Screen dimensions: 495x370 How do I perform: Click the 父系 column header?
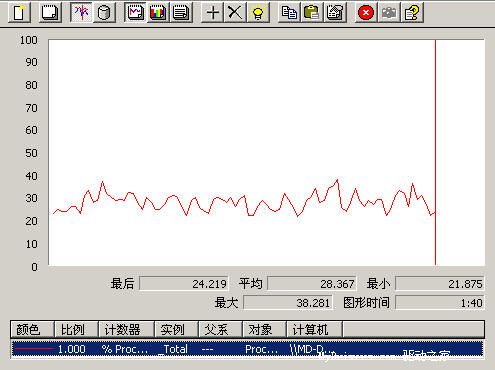click(x=220, y=330)
